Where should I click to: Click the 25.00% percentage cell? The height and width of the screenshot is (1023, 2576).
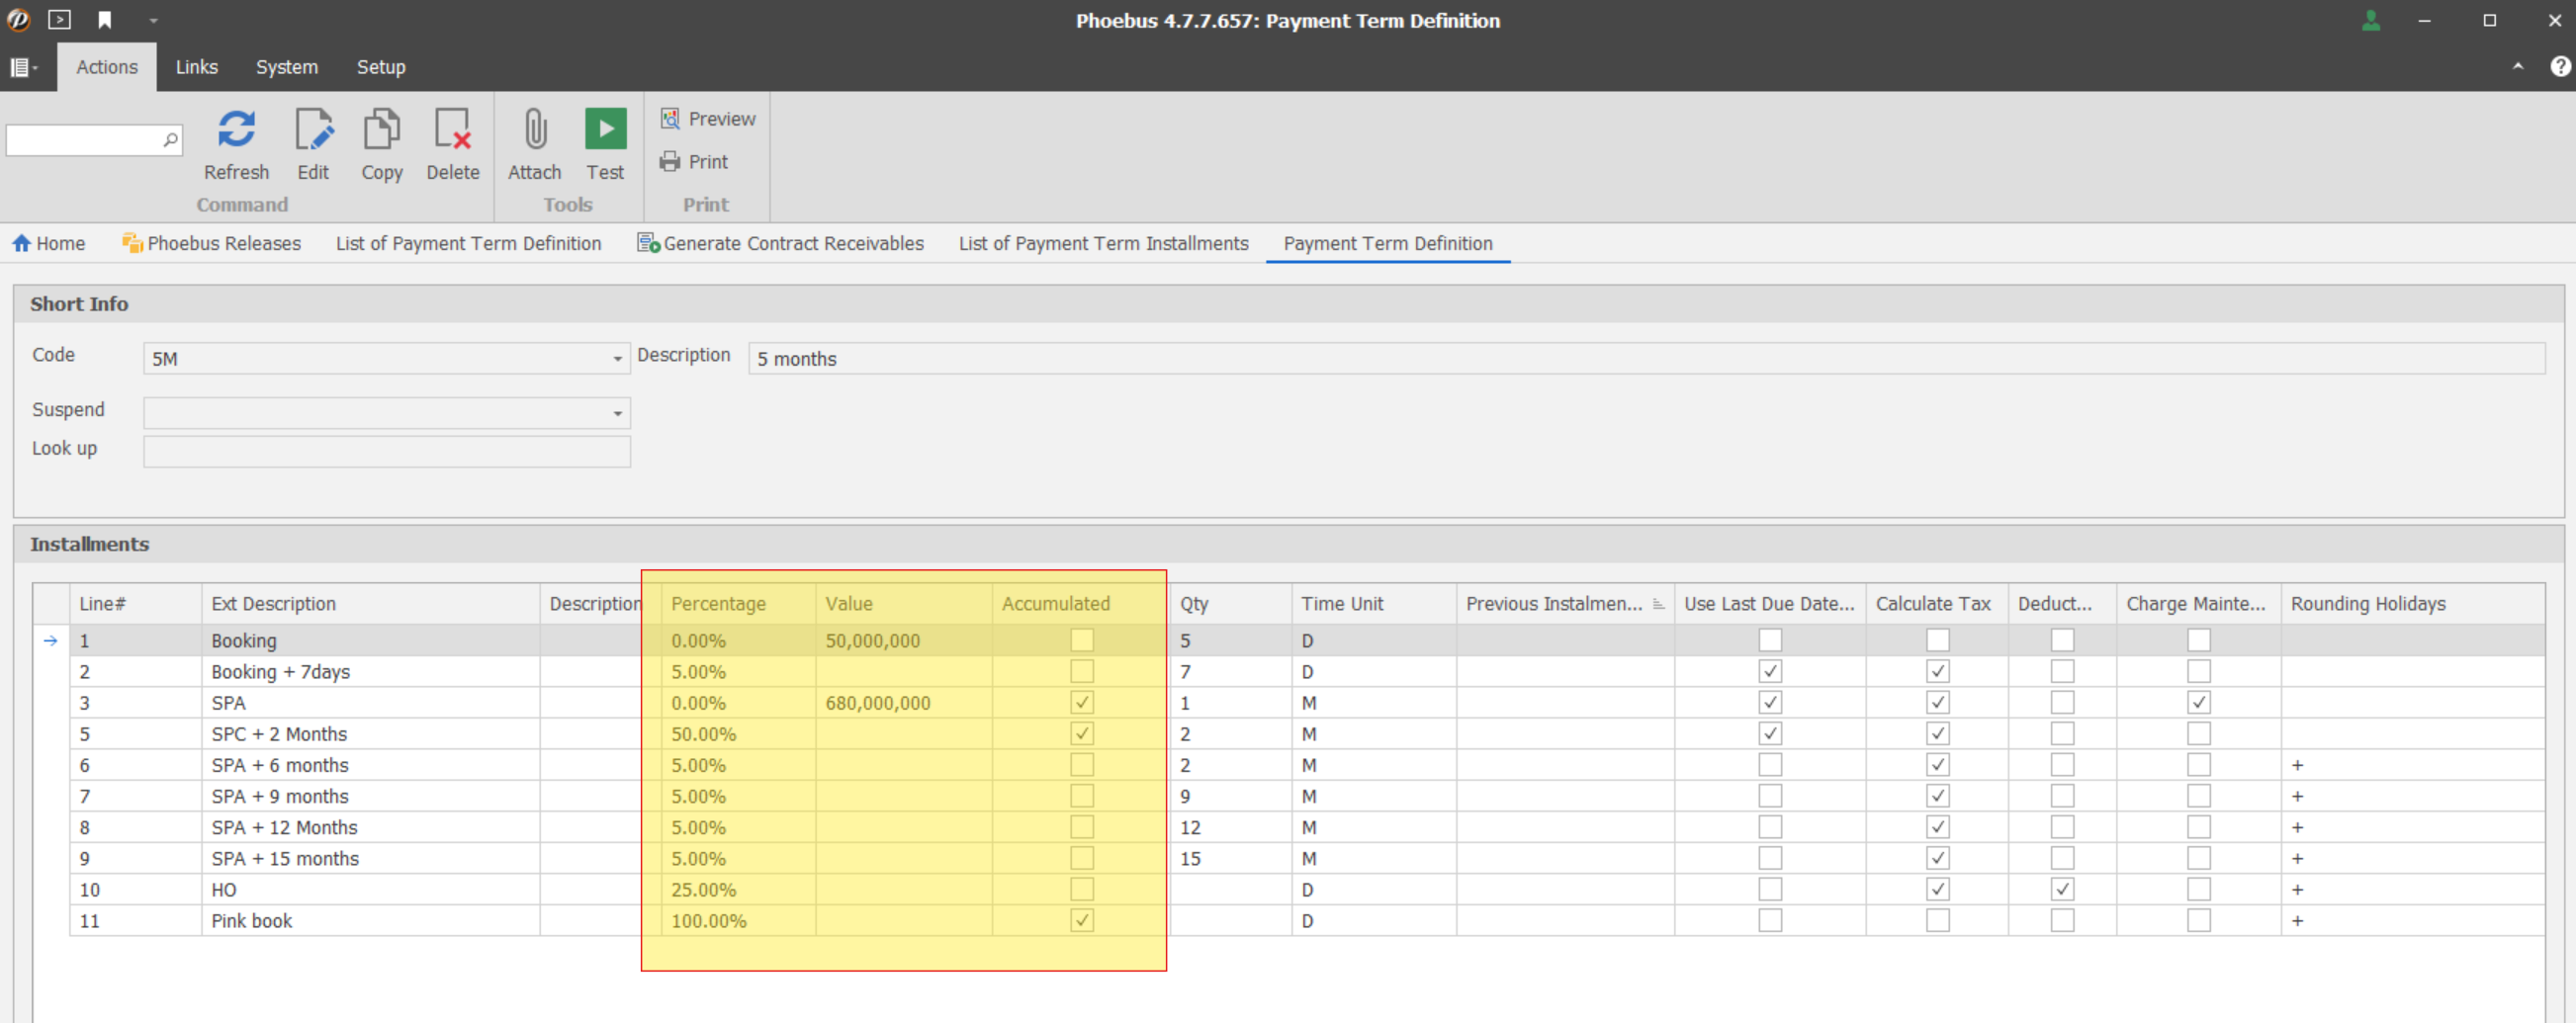click(738, 889)
